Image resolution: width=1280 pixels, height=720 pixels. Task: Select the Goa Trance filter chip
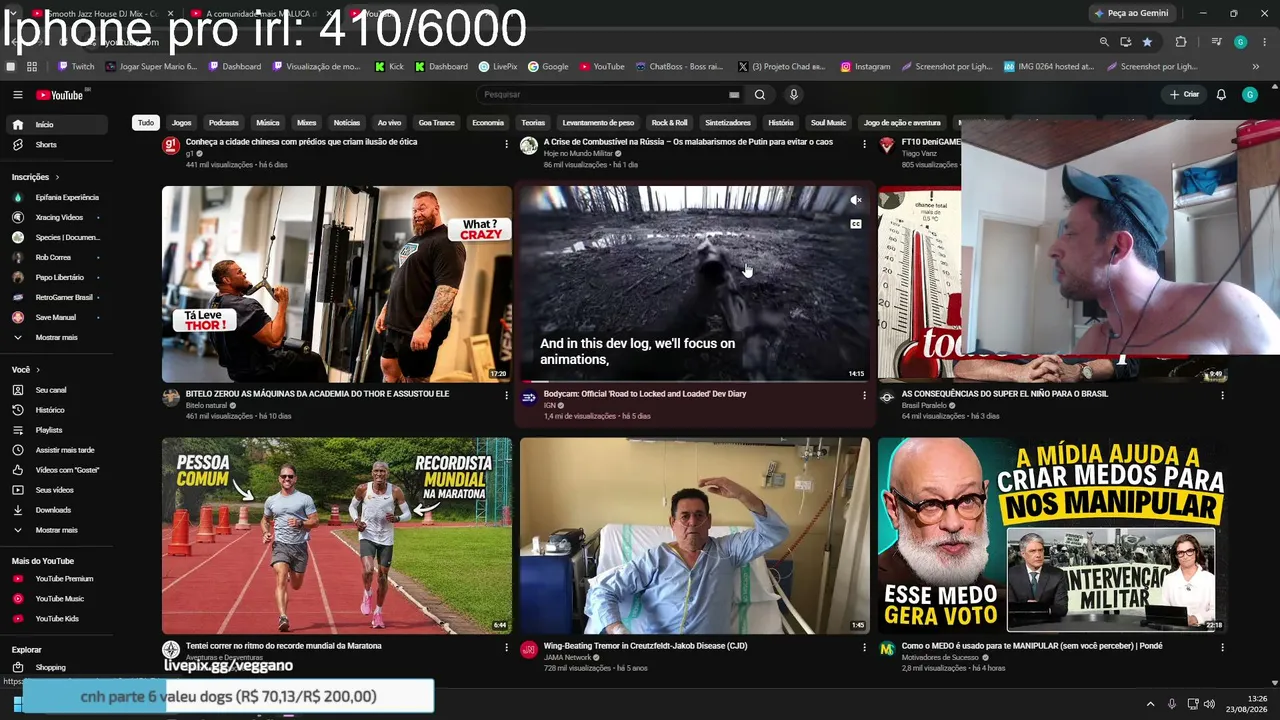point(436,123)
